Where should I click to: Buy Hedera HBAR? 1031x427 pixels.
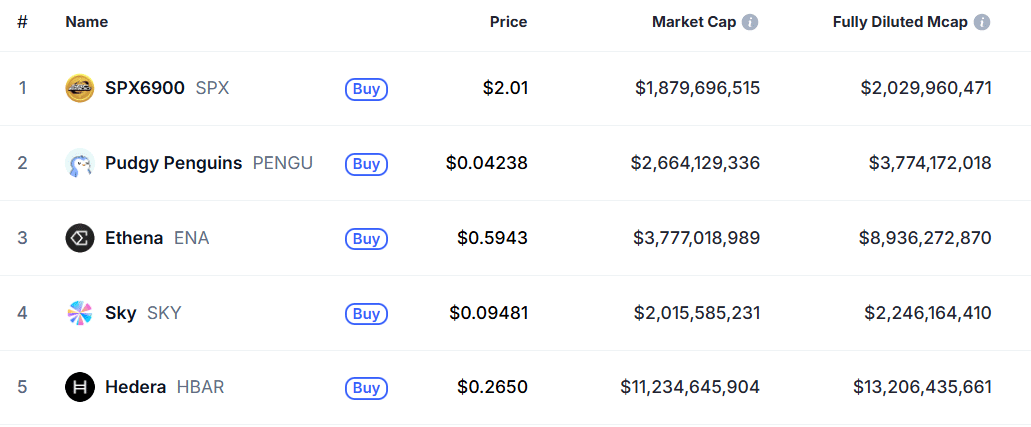(366, 388)
